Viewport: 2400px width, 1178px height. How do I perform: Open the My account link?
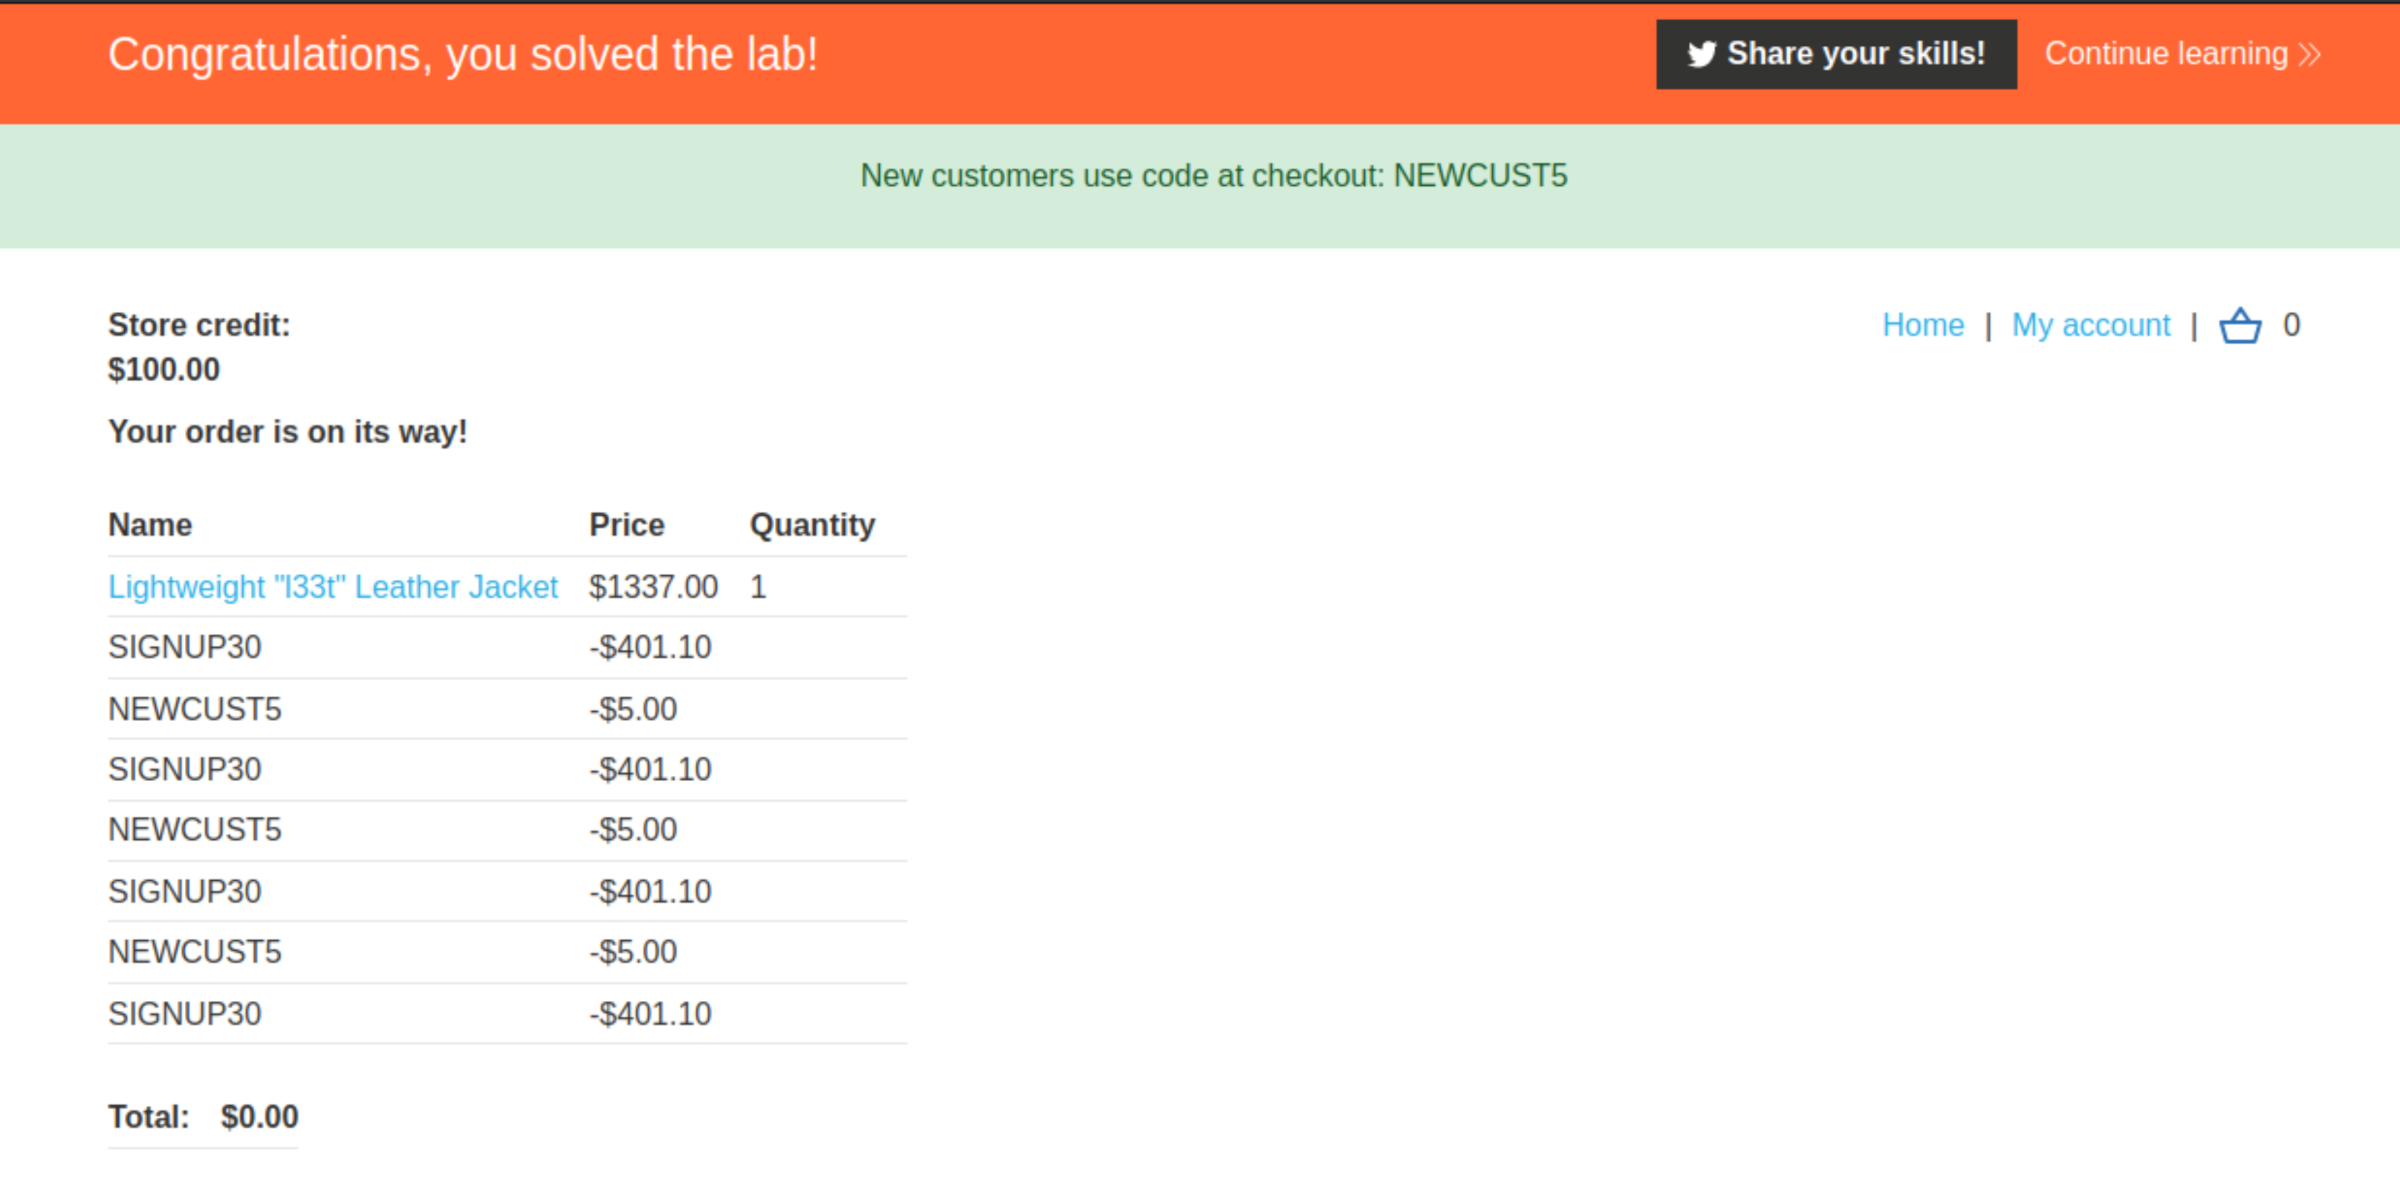pos(2091,326)
